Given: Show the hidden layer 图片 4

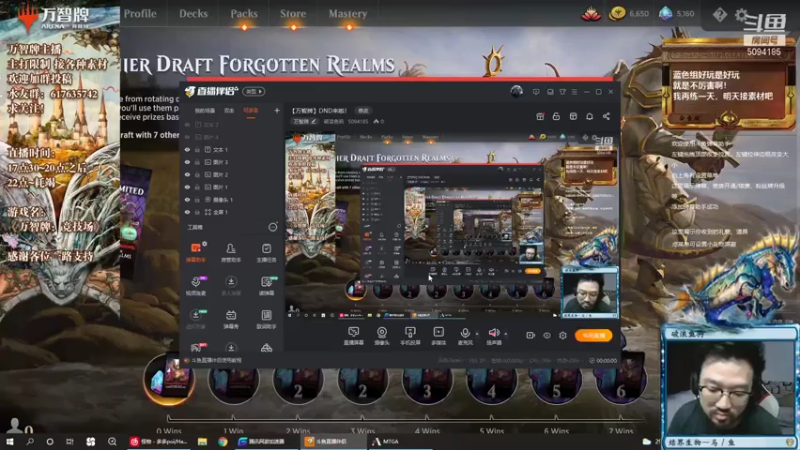Looking at the screenshot, I should (x=187, y=137).
